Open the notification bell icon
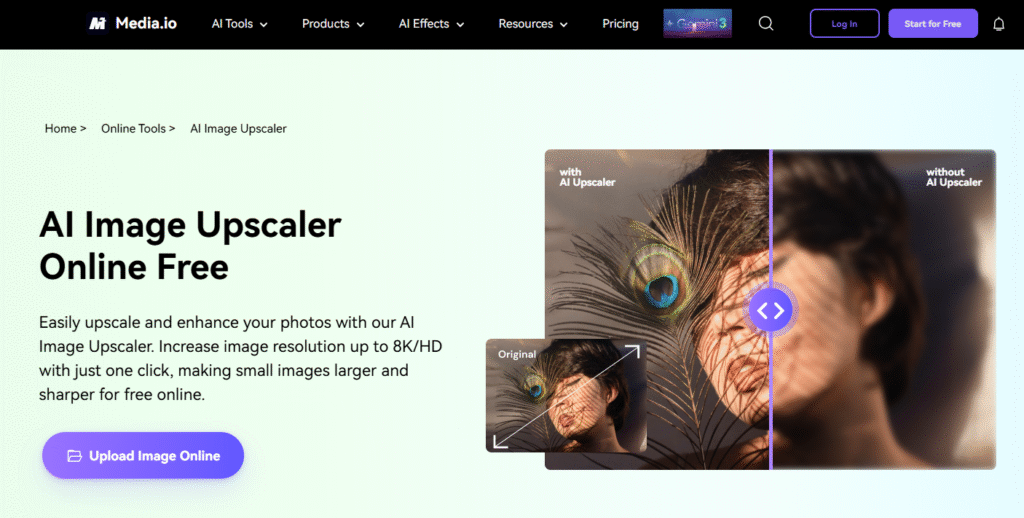 click(x=999, y=24)
